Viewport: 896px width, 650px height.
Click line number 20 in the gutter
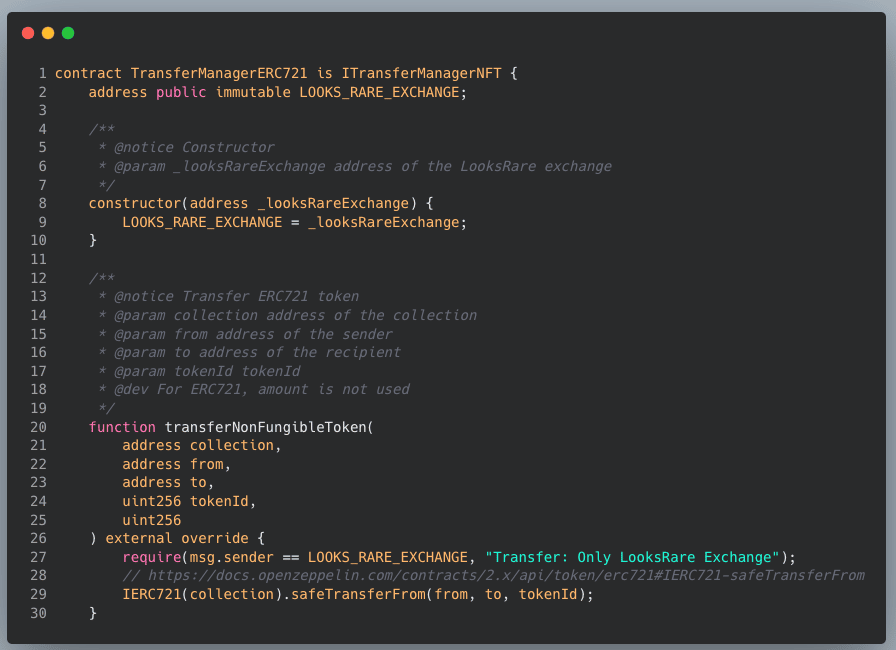(x=38, y=427)
